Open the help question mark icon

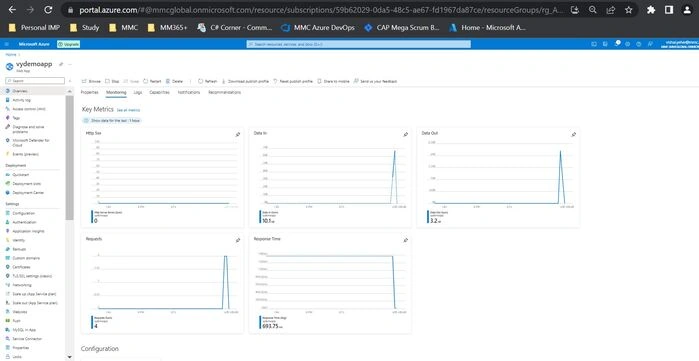[639, 44]
